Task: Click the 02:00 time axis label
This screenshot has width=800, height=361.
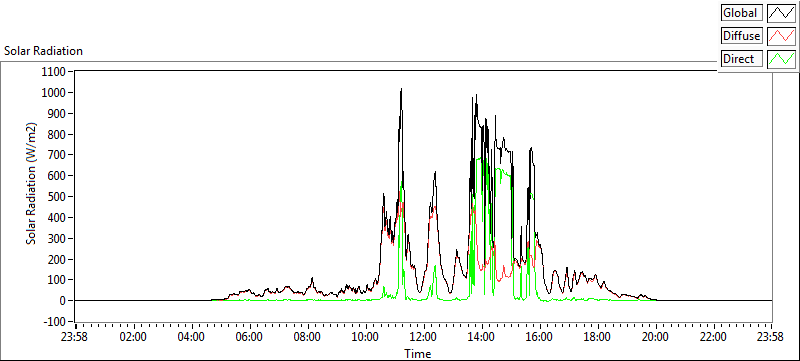Action: point(134,337)
